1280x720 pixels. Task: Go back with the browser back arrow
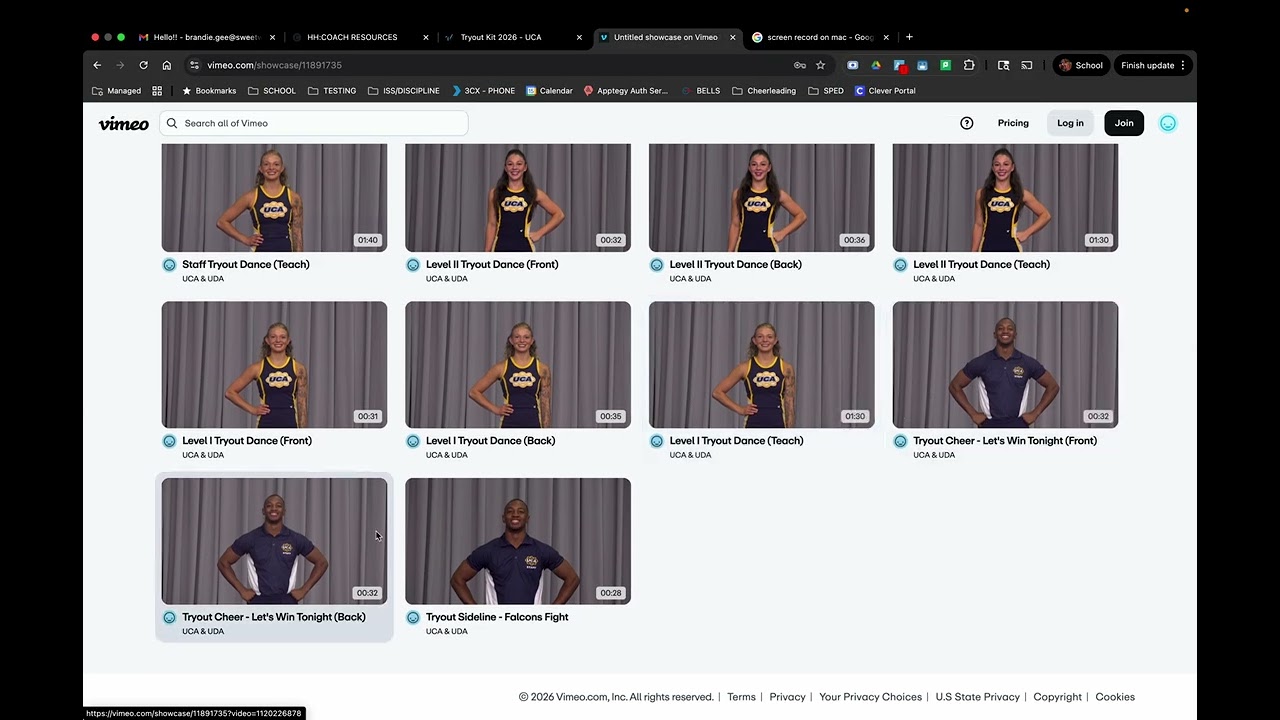(97, 65)
